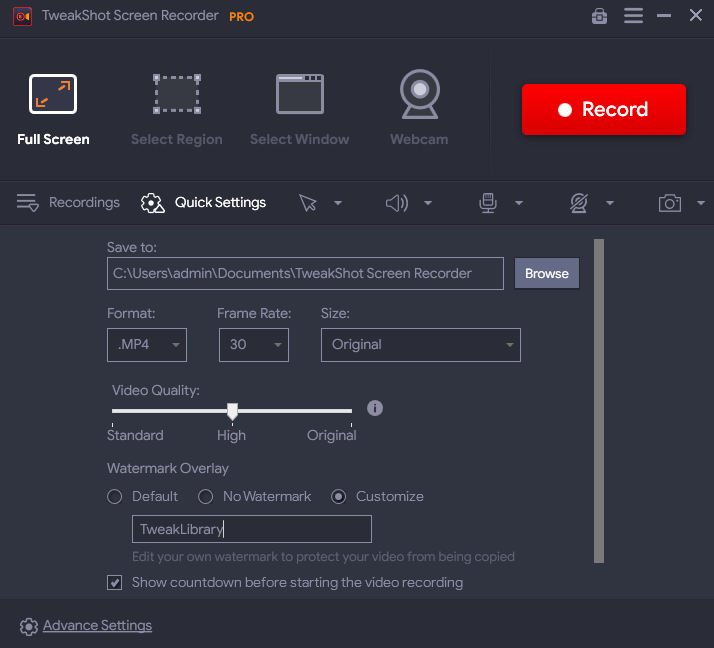Minimize the TweakShot window
The image size is (714, 648).
point(664,15)
